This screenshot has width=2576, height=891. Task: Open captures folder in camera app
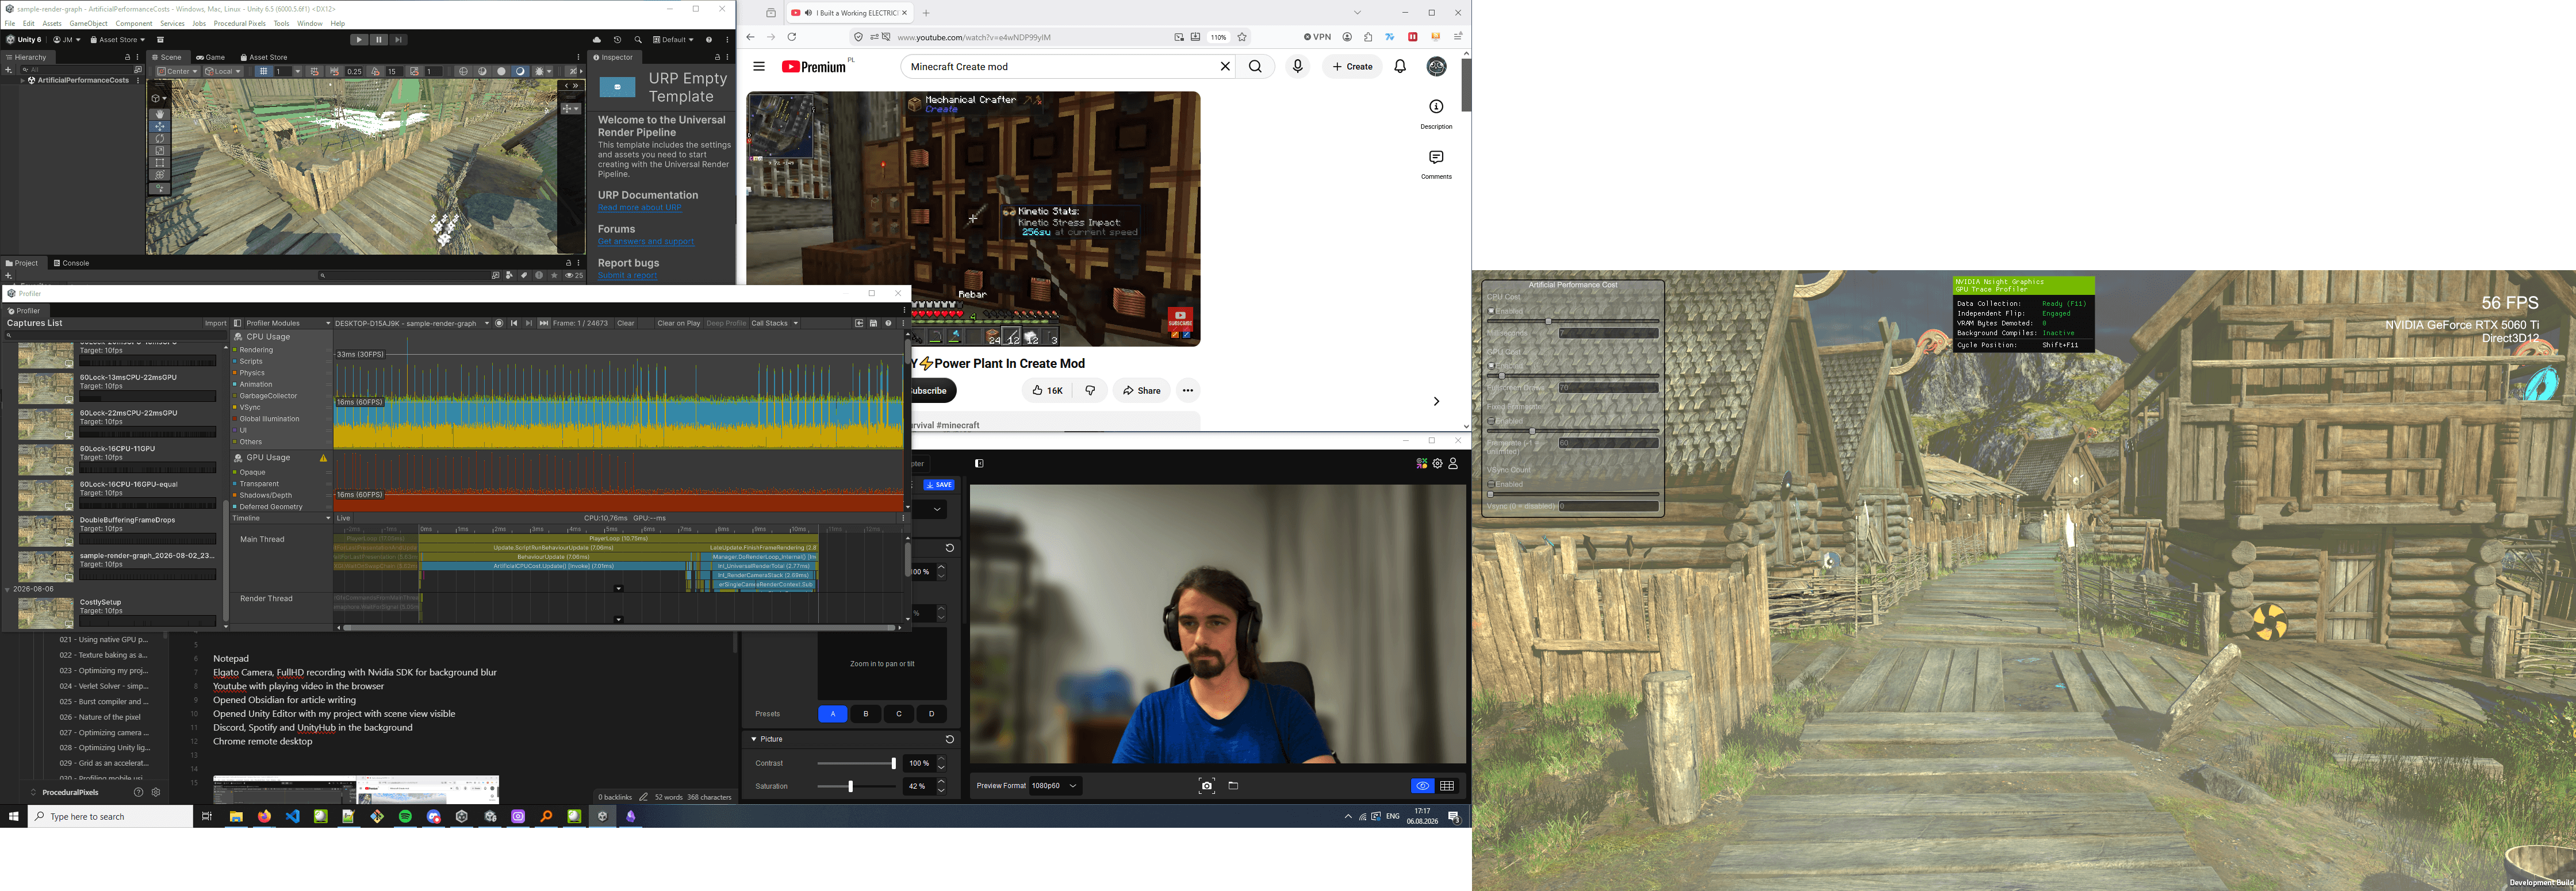[1233, 786]
